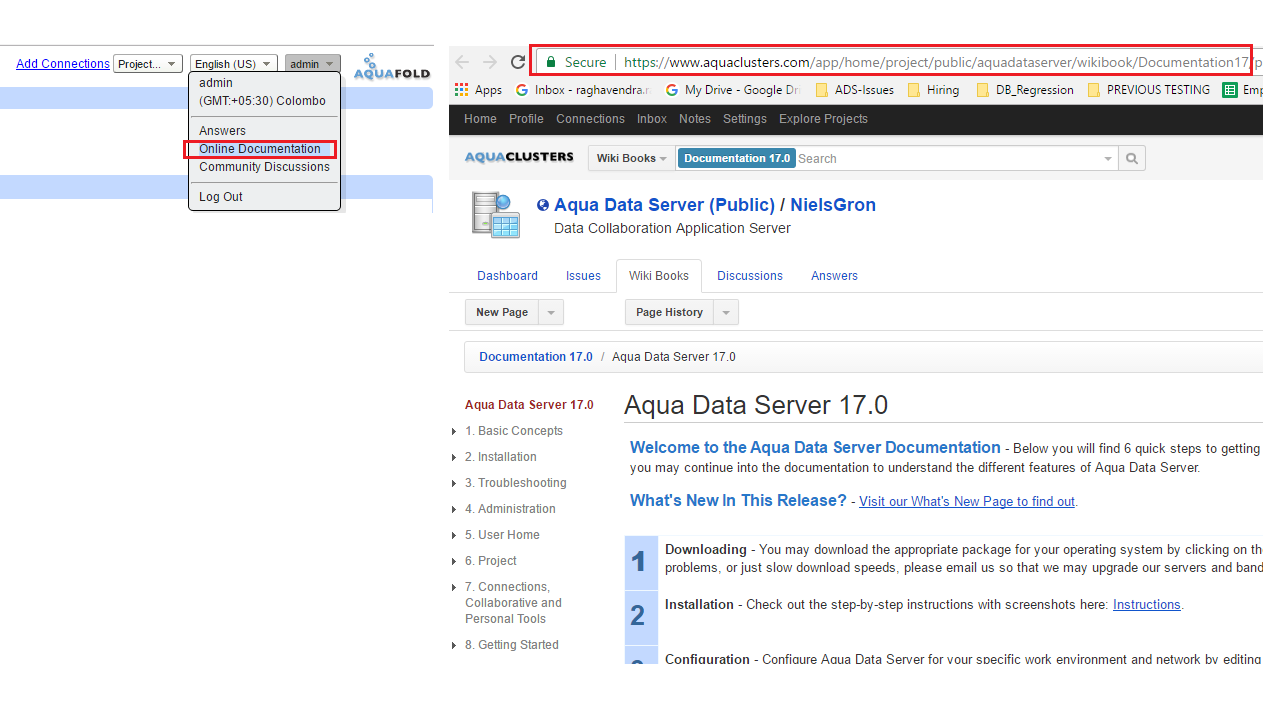Open Inbox in top navigation

click(x=652, y=119)
